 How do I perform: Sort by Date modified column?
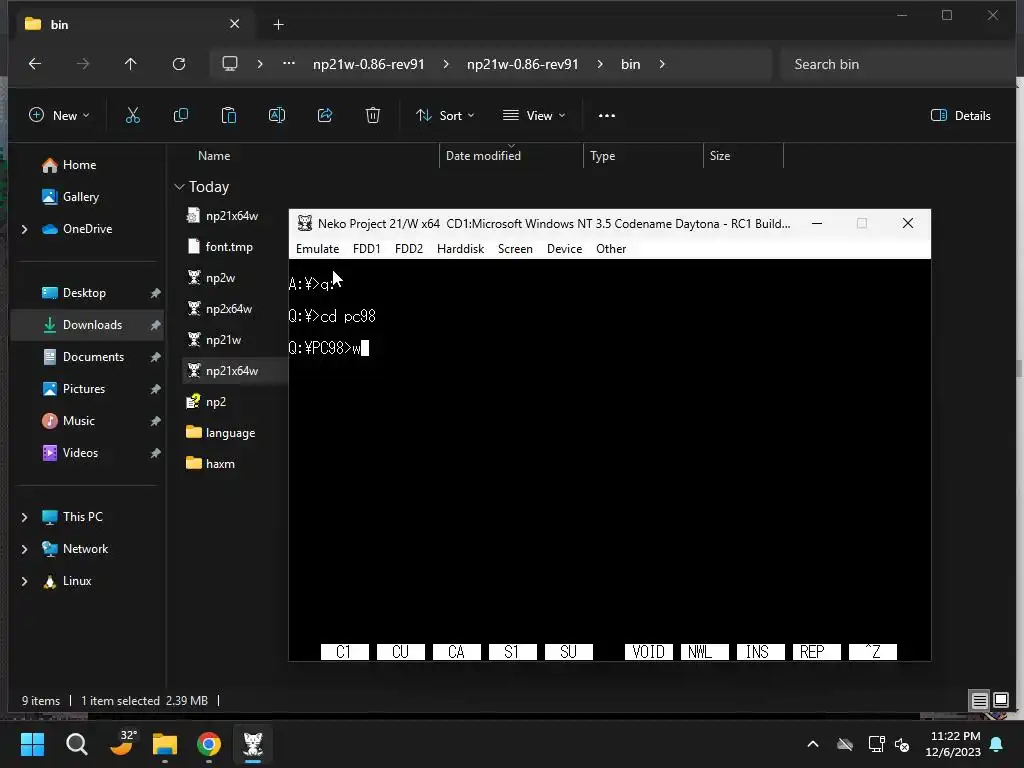(483, 155)
